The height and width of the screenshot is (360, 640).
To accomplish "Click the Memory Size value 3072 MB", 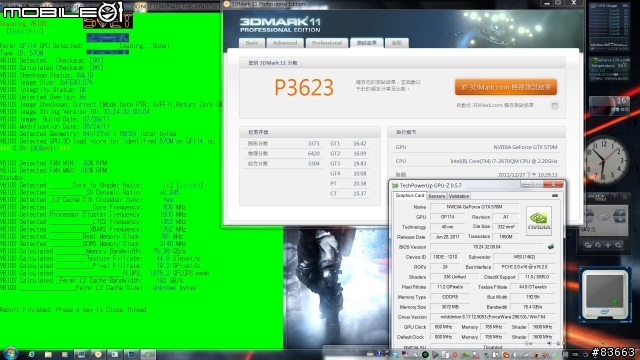I will [x=449, y=307].
